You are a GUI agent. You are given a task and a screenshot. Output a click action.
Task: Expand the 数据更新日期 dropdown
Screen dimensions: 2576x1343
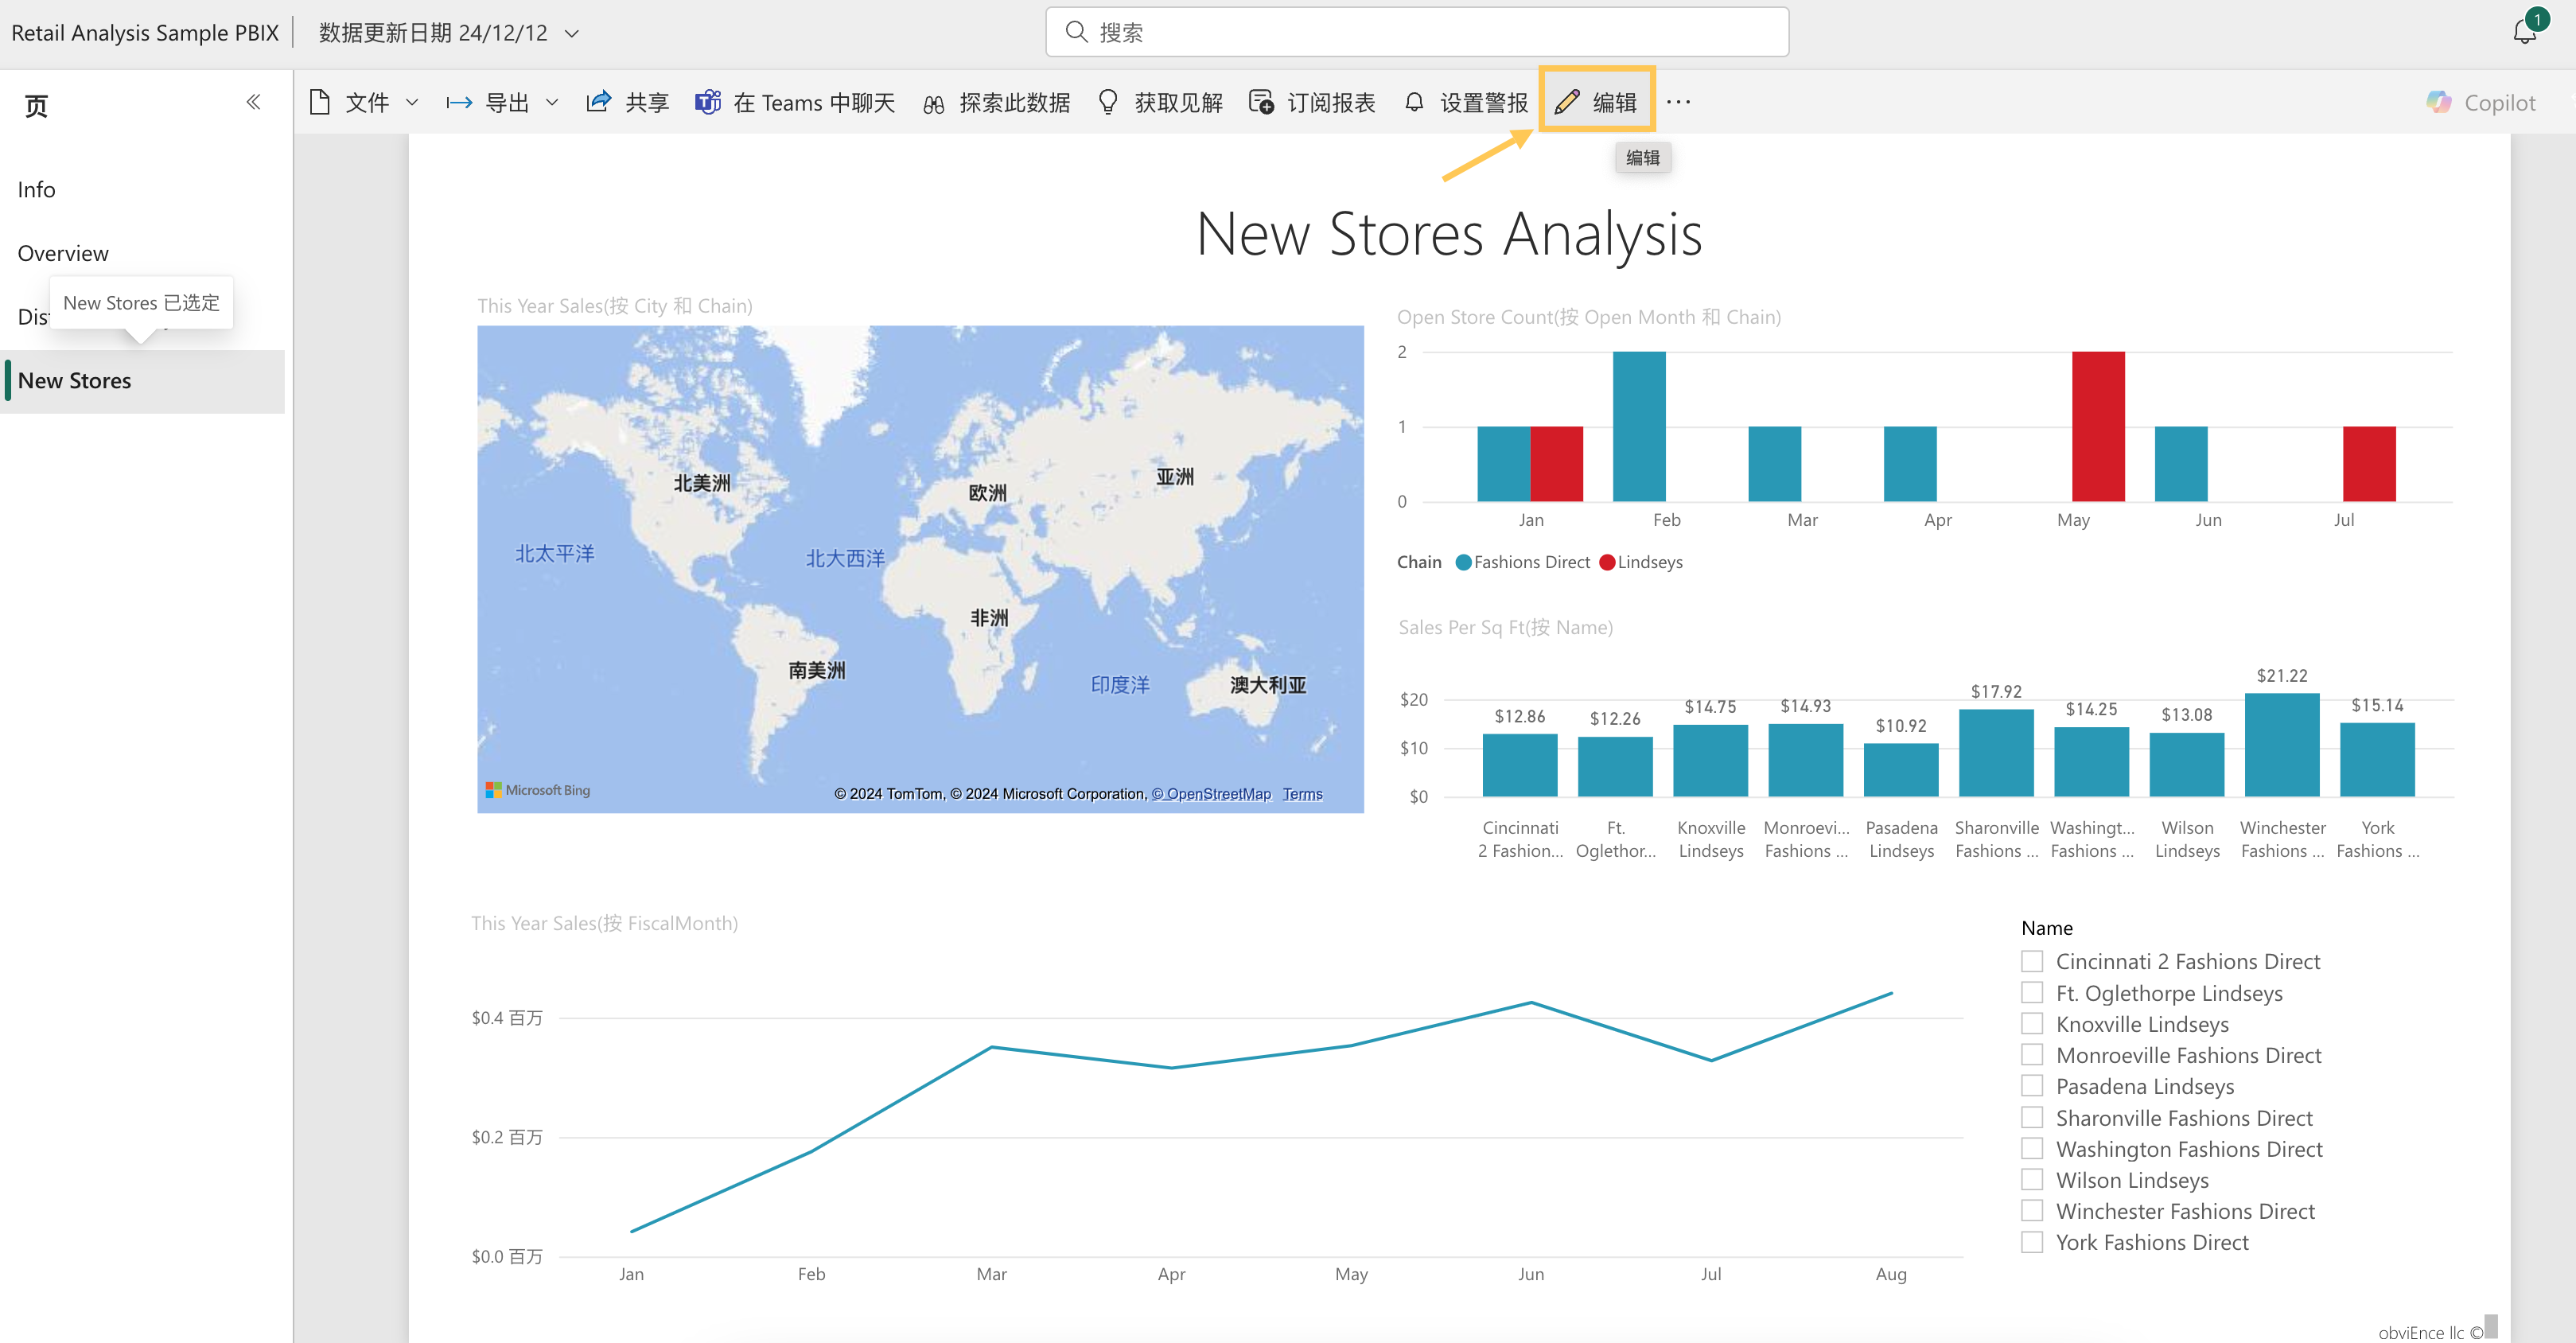571,32
